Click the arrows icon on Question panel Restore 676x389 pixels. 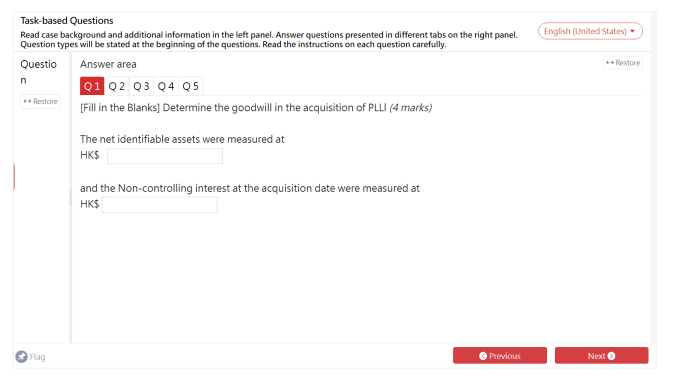(27, 101)
